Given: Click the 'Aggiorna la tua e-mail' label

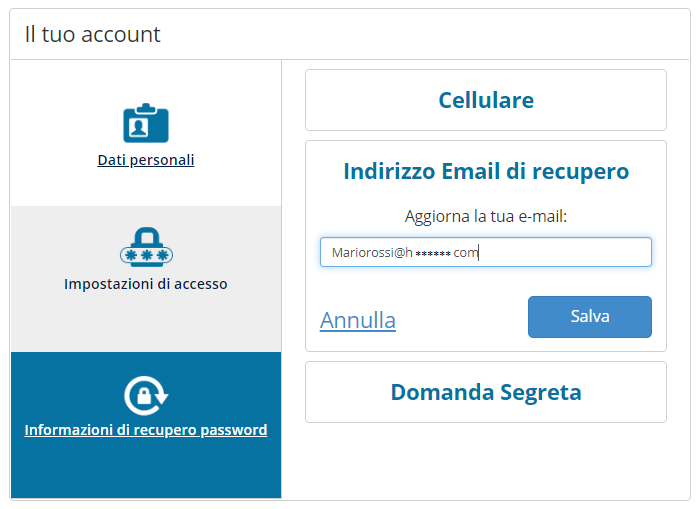Looking at the screenshot, I should coord(486,217).
